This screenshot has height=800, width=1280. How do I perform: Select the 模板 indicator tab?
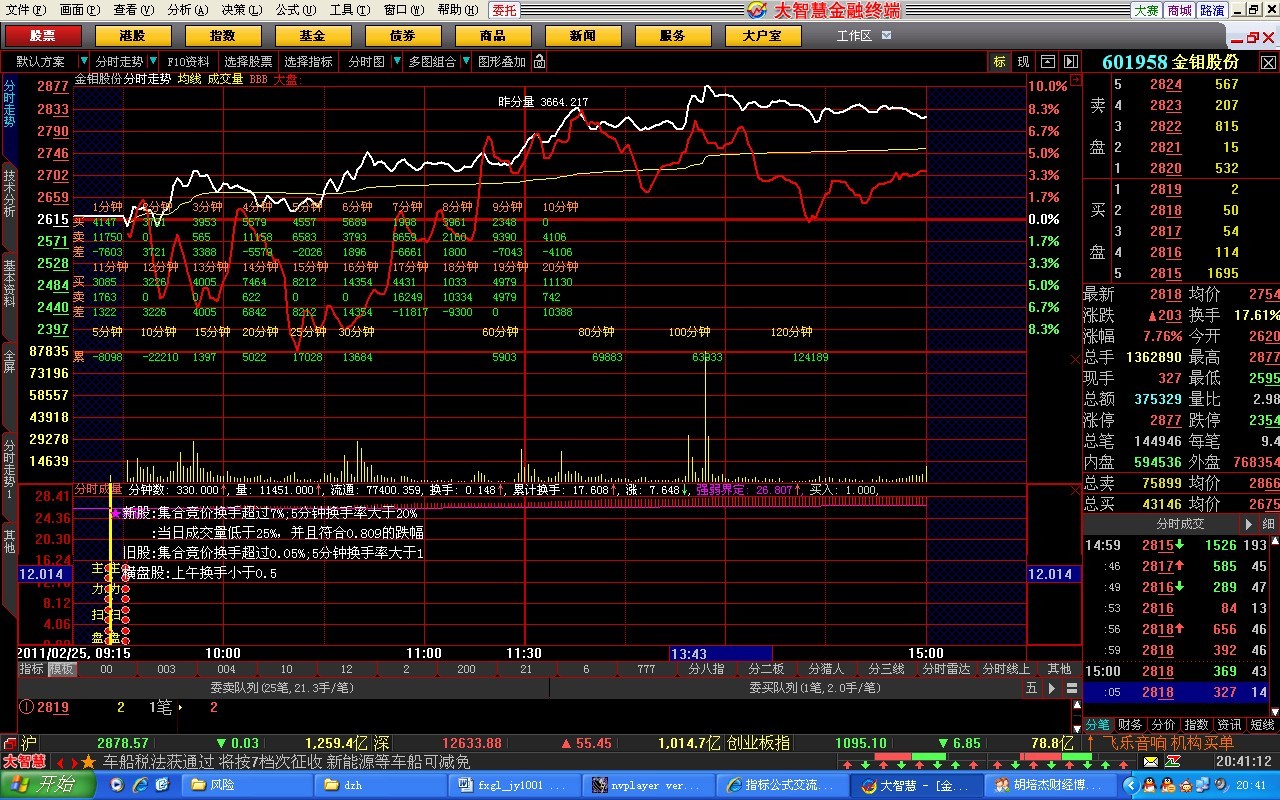pyautogui.click(x=62, y=669)
